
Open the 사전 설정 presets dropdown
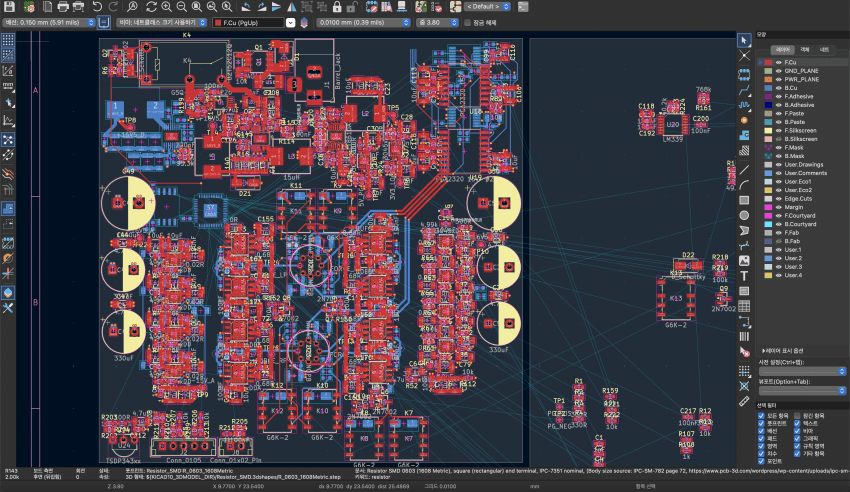click(x=802, y=371)
